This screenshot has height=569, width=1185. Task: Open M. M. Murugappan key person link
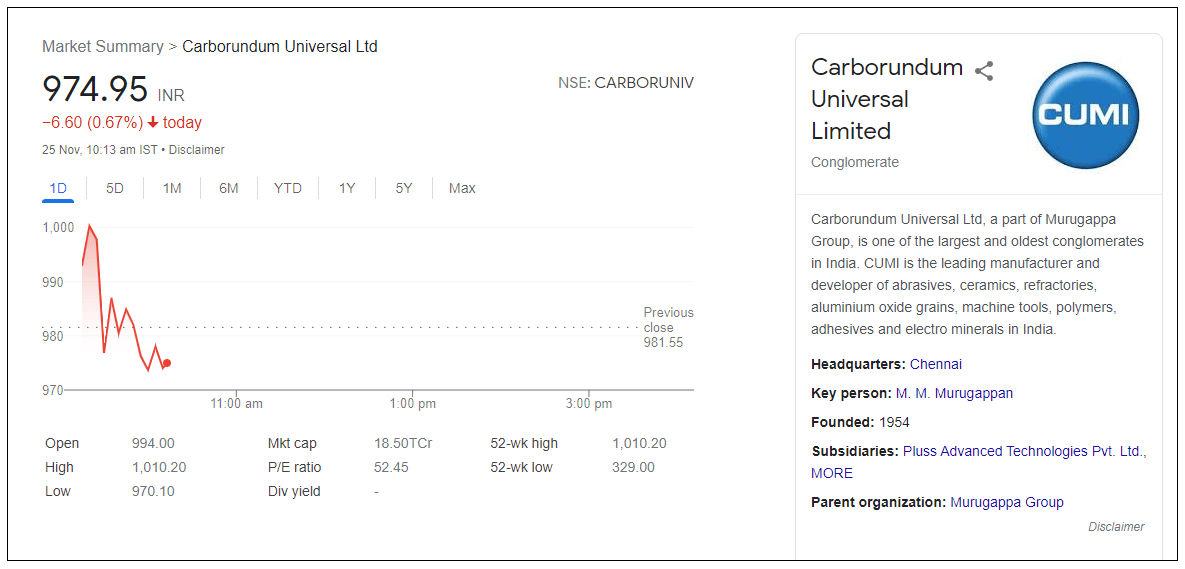pyautogui.click(x=954, y=393)
